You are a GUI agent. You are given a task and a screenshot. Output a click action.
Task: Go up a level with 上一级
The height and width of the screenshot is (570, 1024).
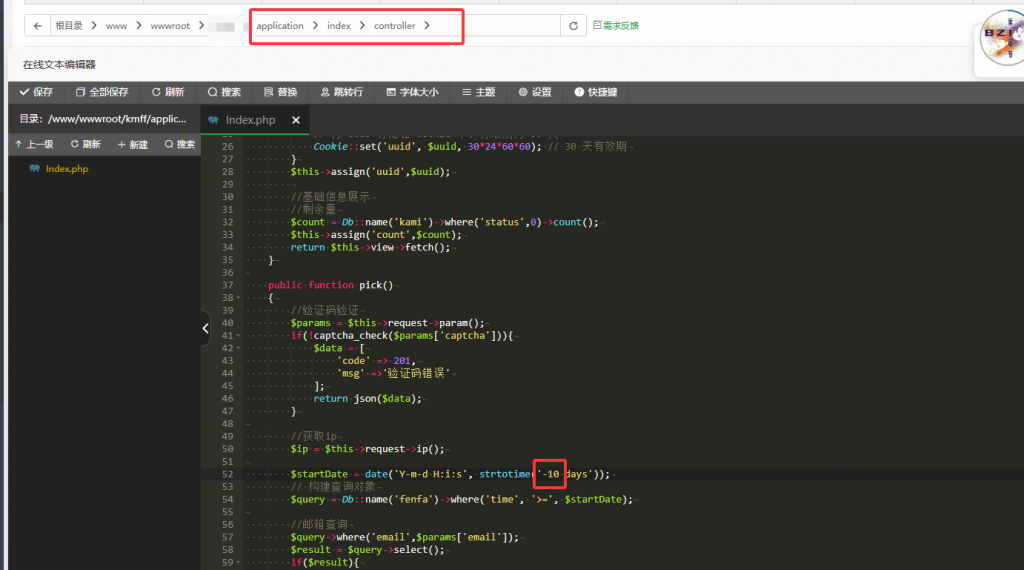coord(34,144)
